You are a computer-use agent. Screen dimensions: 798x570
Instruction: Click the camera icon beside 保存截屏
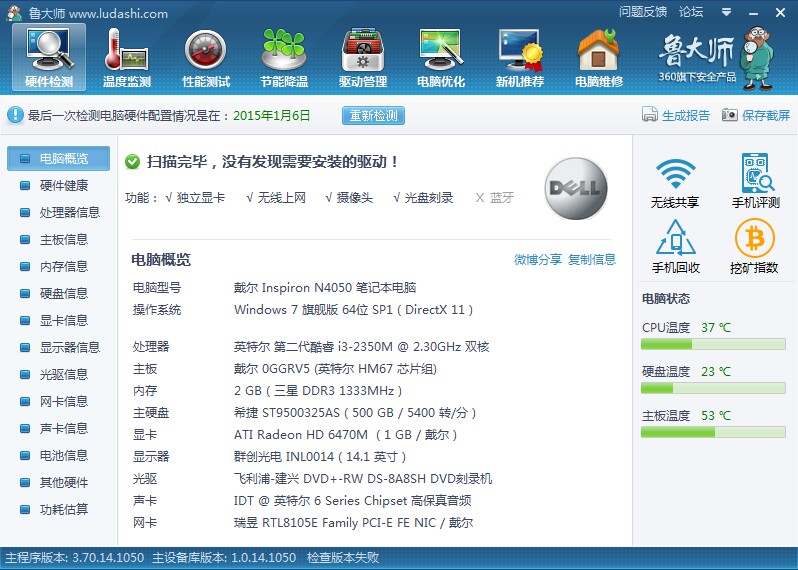pyautogui.click(x=729, y=115)
